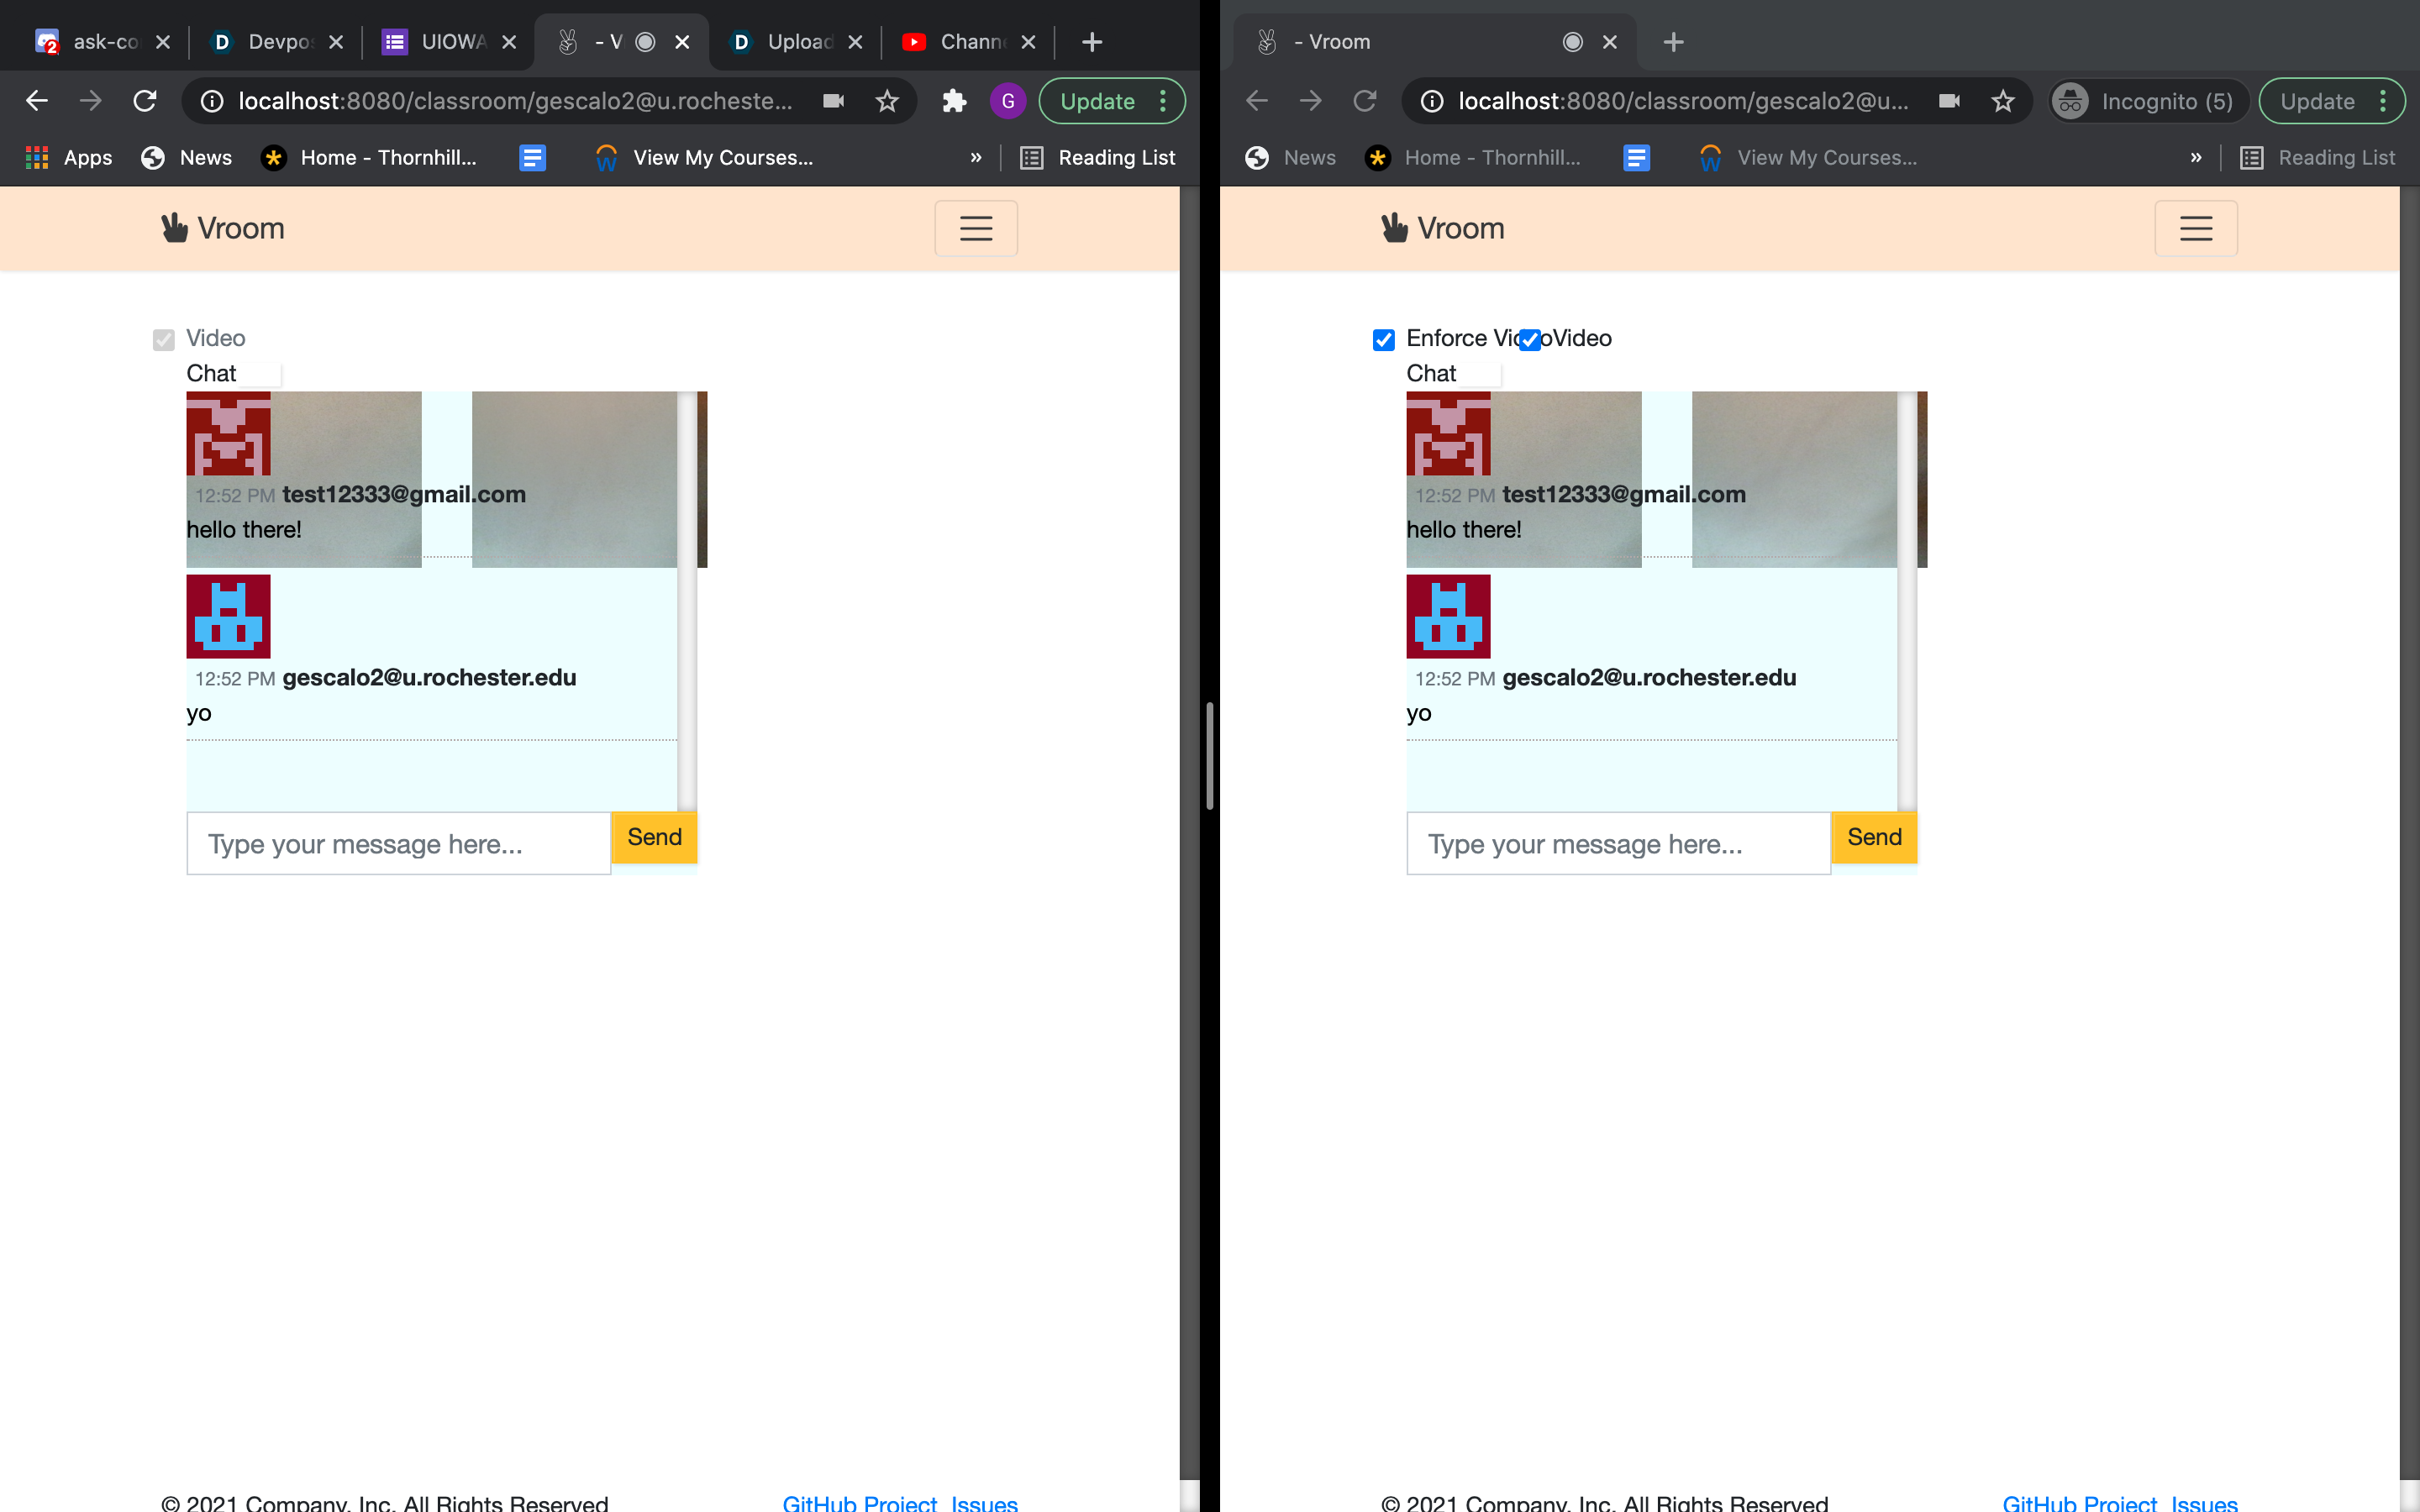This screenshot has width=2420, height=1512.
Task: Expand hamburger menu in left Vroom navbar
Action: tap(976, 228)
